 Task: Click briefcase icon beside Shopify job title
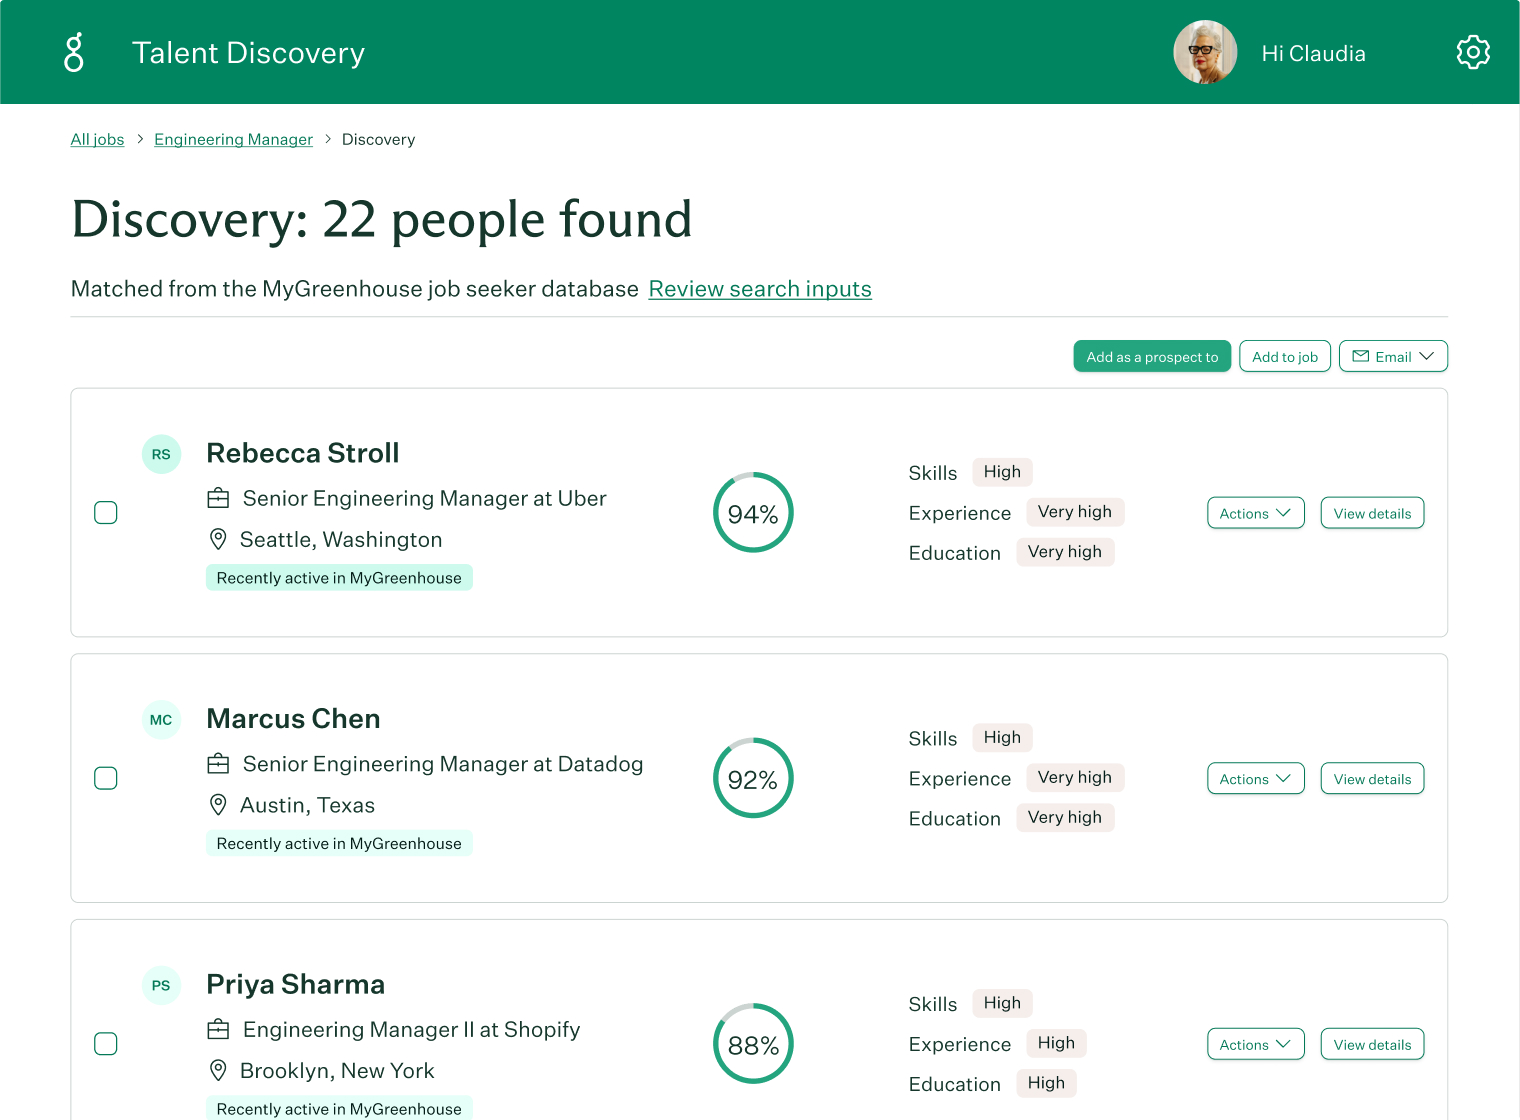(218, 1029)
